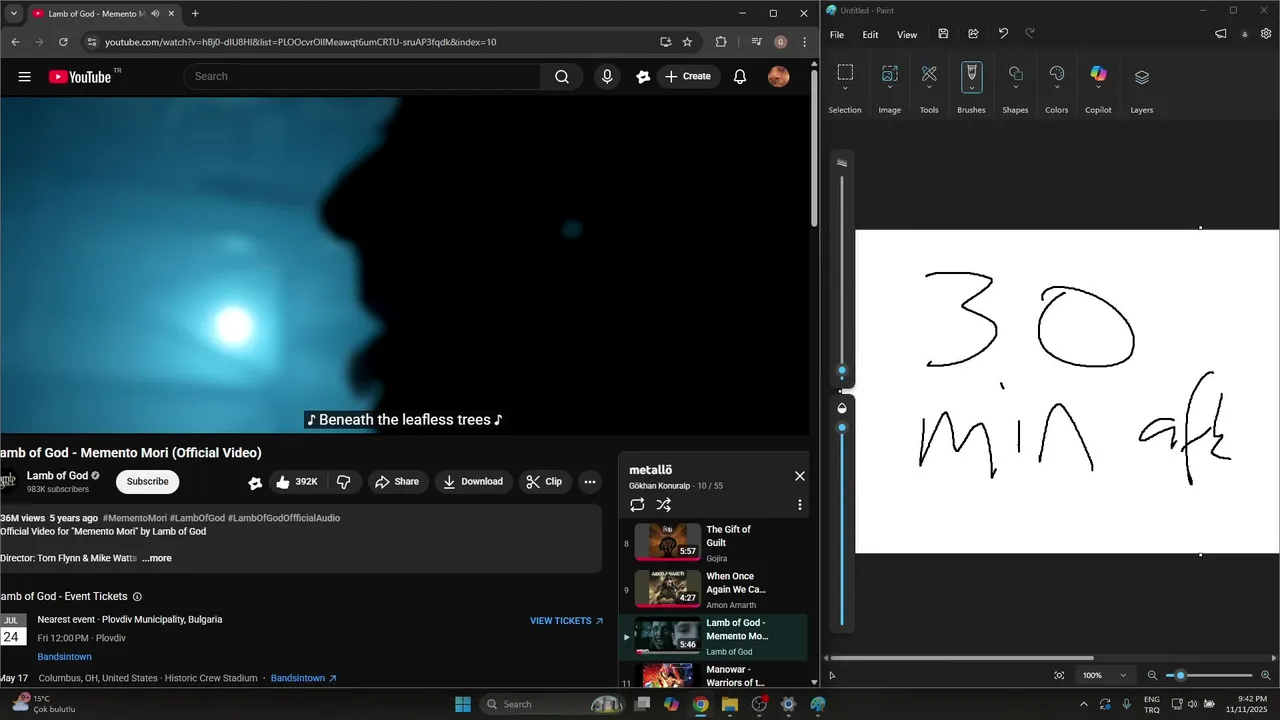Click the Paint brush opacity slider handle
The image size is (1280, 720).
pos(842,427)
